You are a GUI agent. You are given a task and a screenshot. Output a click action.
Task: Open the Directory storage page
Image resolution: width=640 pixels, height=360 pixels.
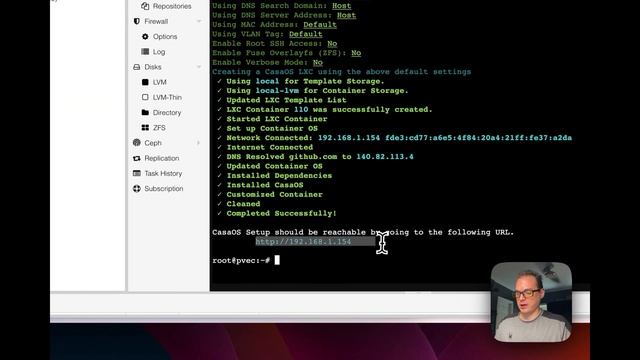(x=167, y=113)
